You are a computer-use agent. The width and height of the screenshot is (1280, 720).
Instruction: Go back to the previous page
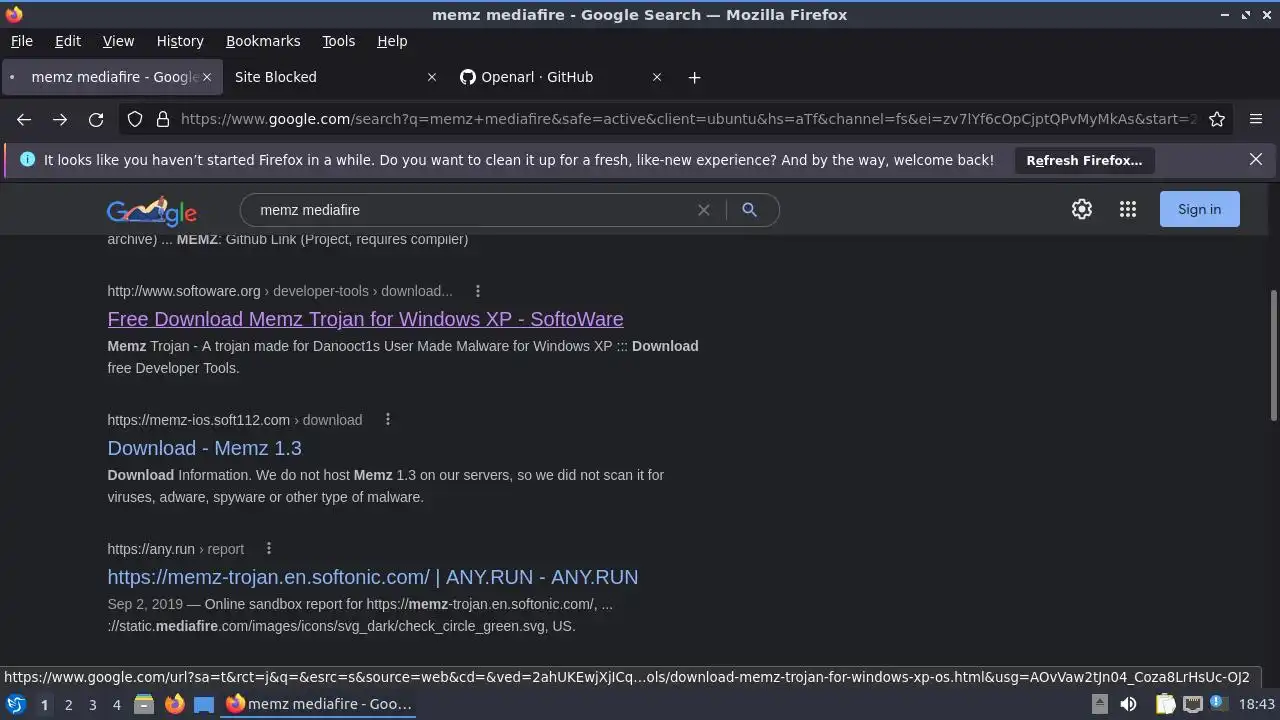tap(24, 119)
